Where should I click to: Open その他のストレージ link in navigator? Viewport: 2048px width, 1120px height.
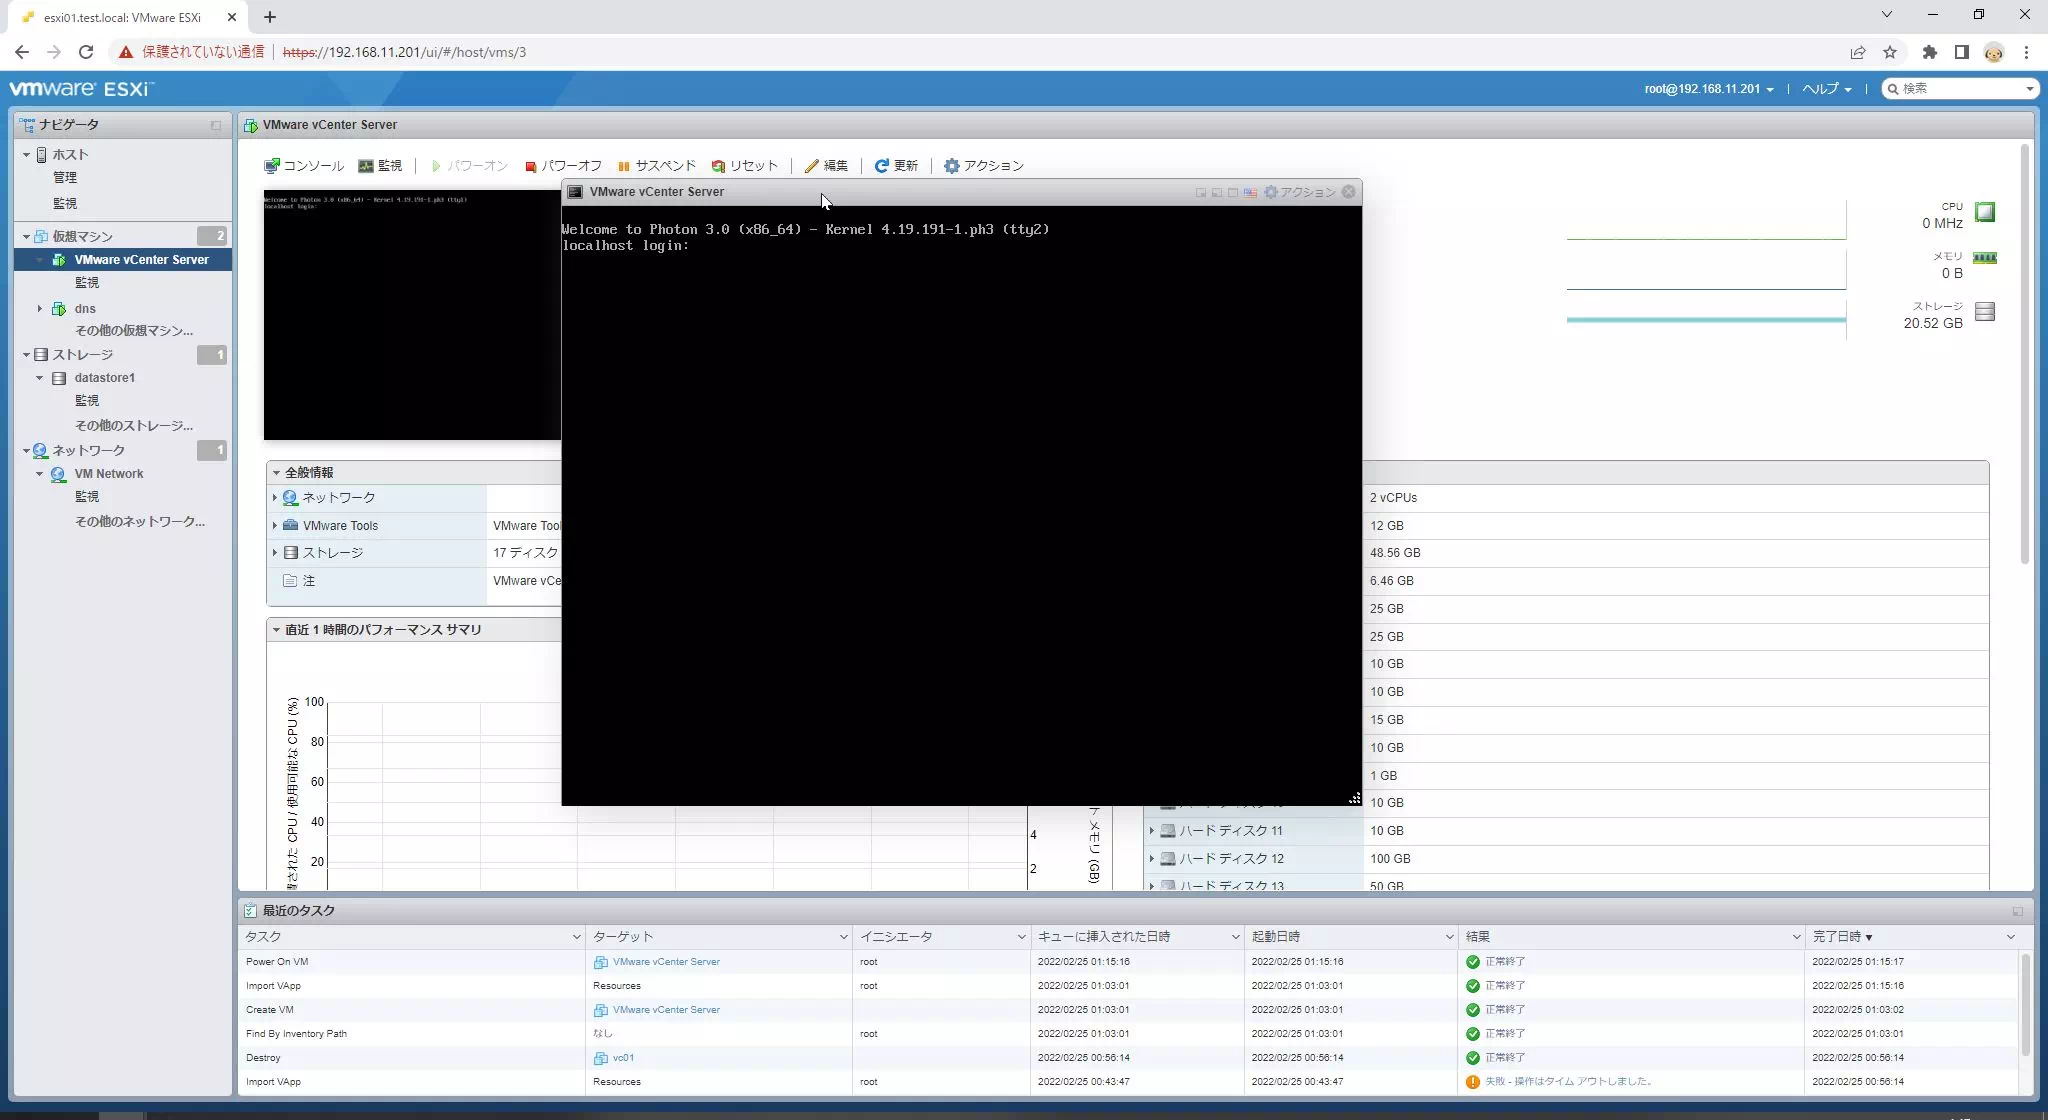click(134, 426)
